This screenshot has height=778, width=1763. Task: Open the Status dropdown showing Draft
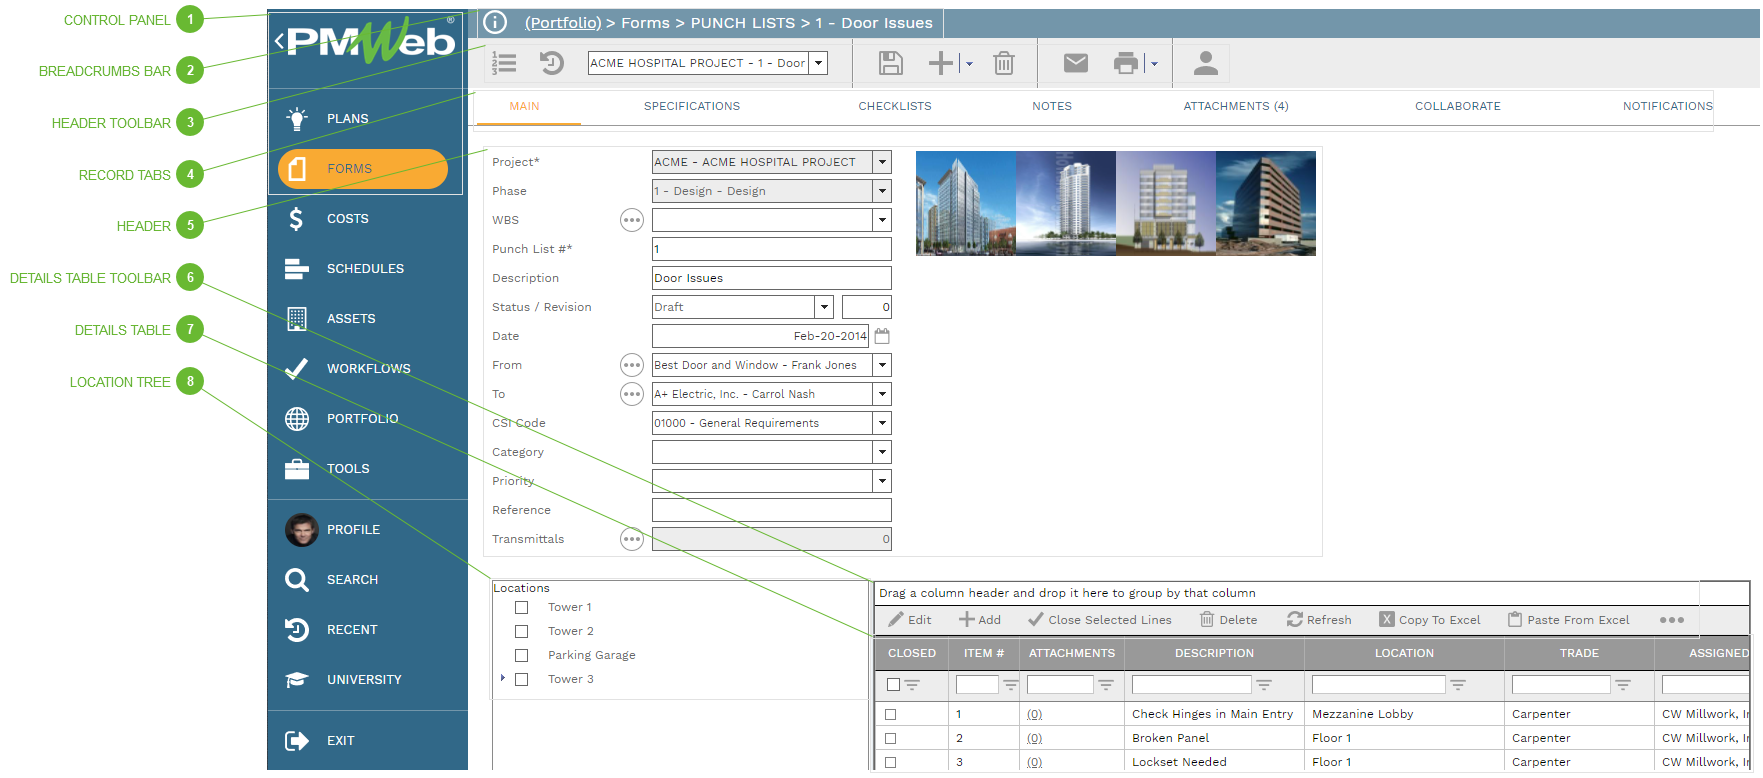tap(824, 307)
